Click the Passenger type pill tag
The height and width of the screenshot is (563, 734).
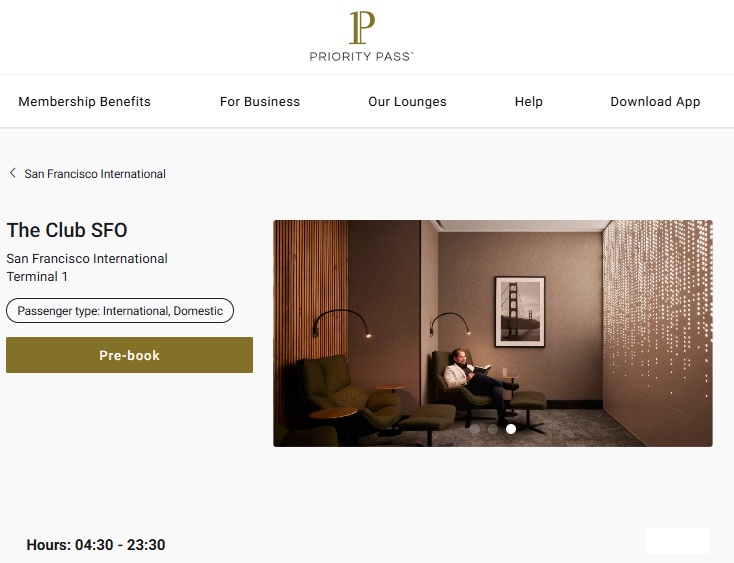coord(120,311)
